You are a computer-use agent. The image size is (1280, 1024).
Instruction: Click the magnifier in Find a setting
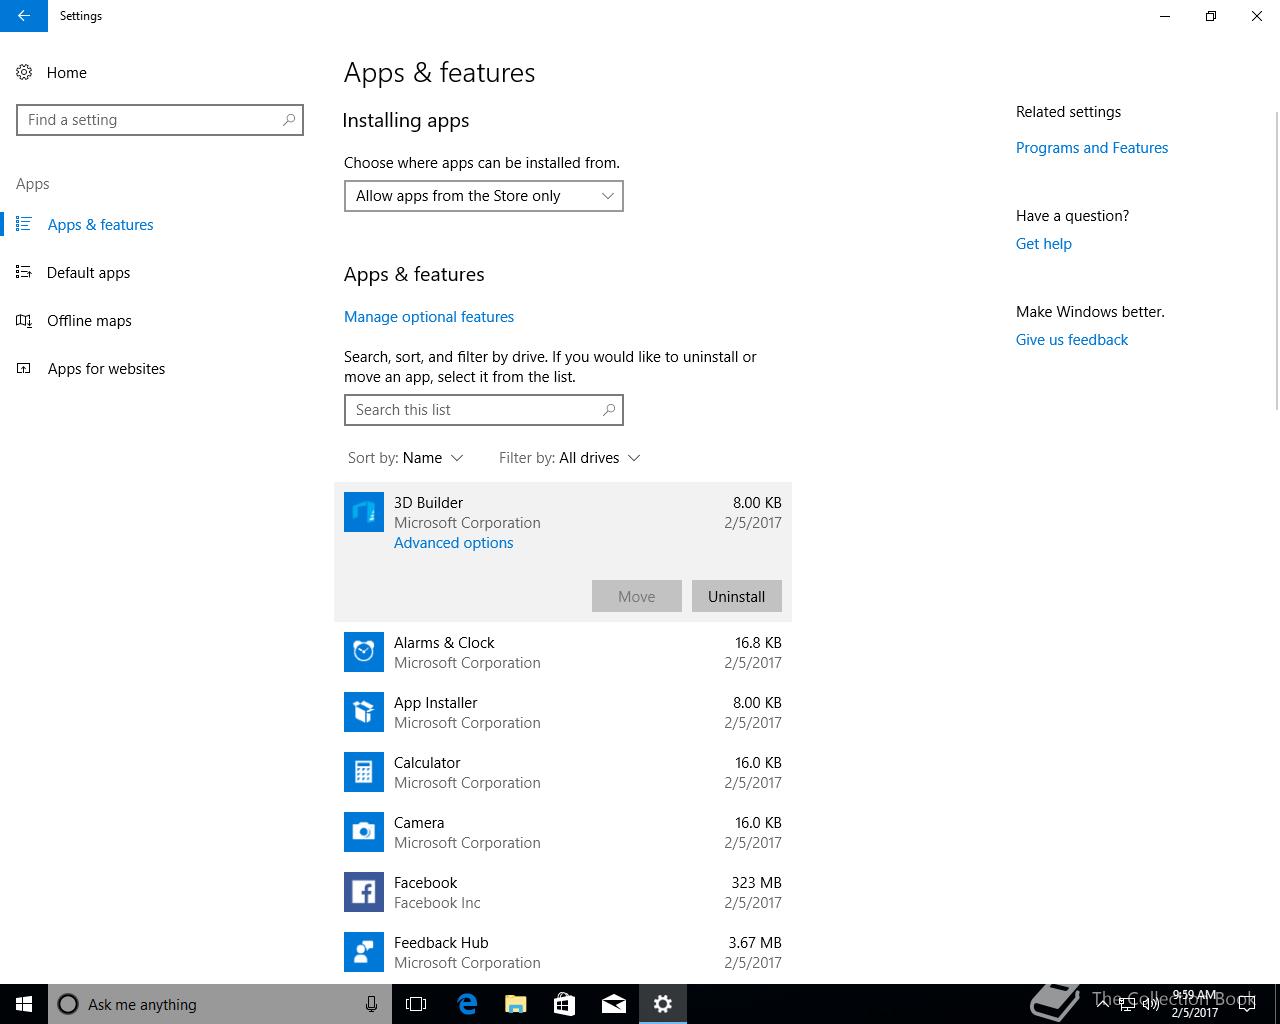tap(289, 119)
